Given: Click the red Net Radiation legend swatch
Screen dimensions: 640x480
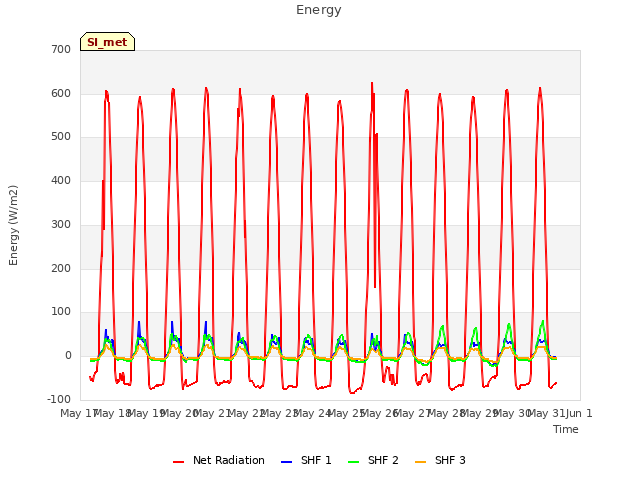Looking at the screenshot, I should [178, 462].
